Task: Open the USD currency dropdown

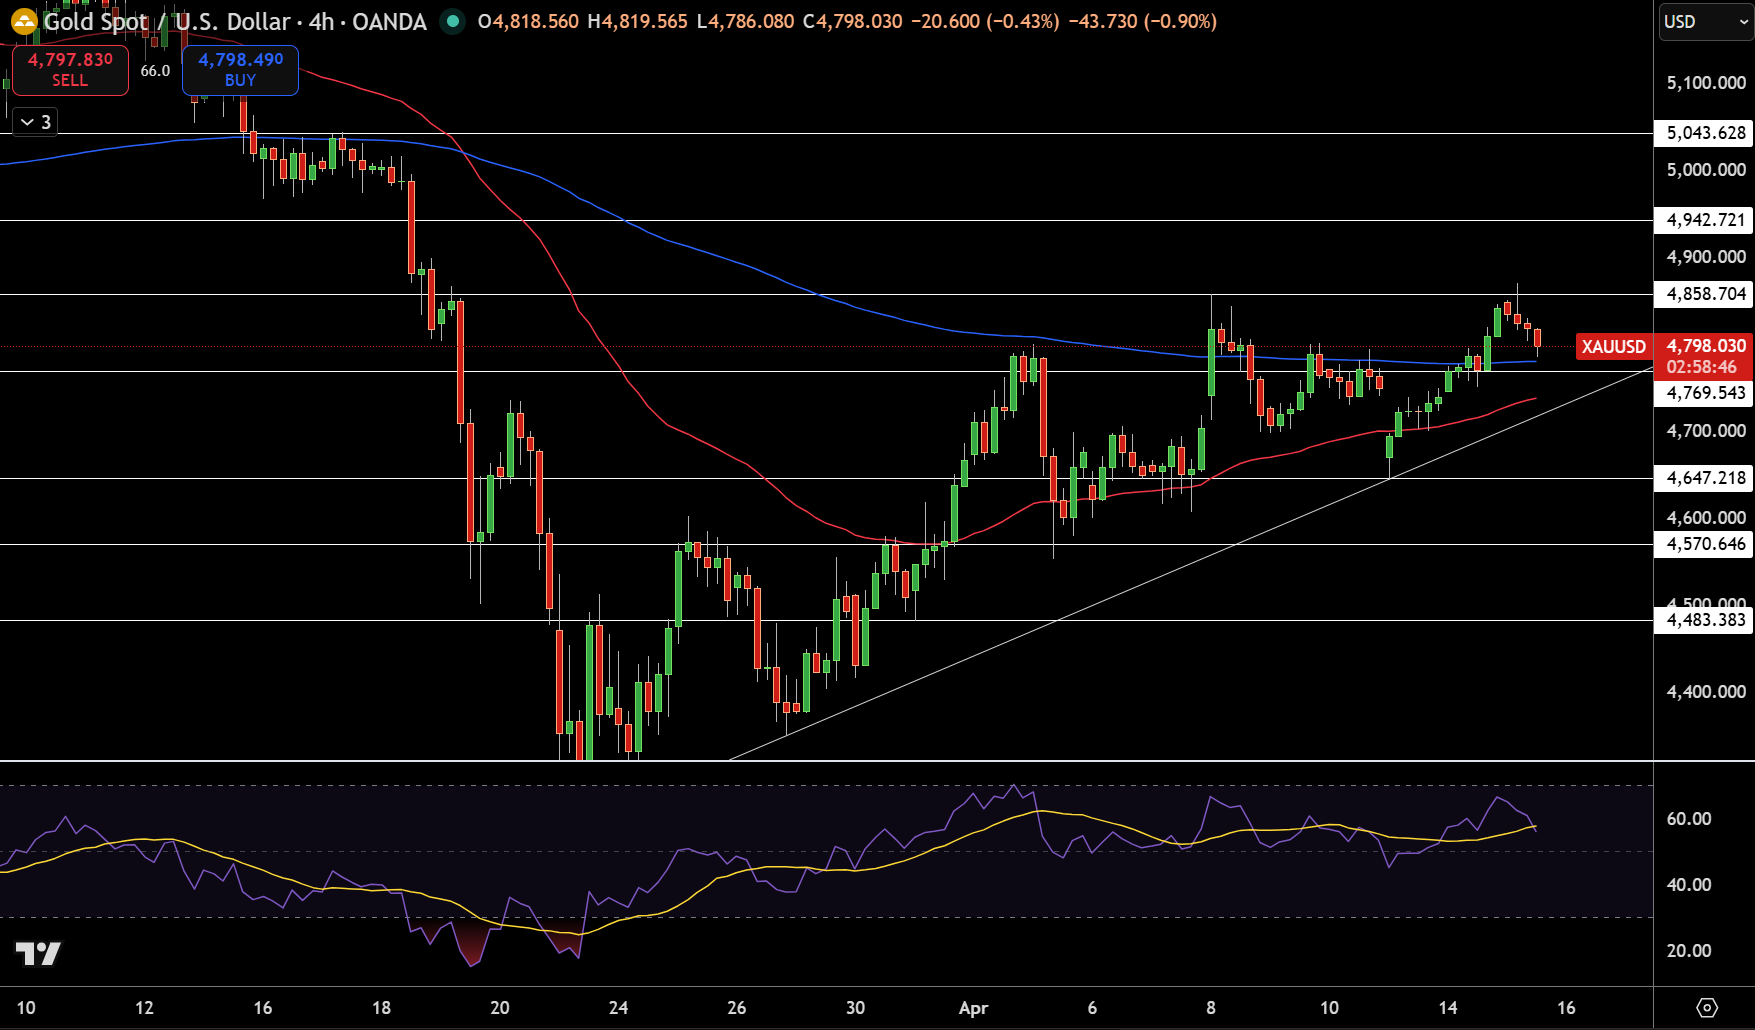Action: 1705,22
